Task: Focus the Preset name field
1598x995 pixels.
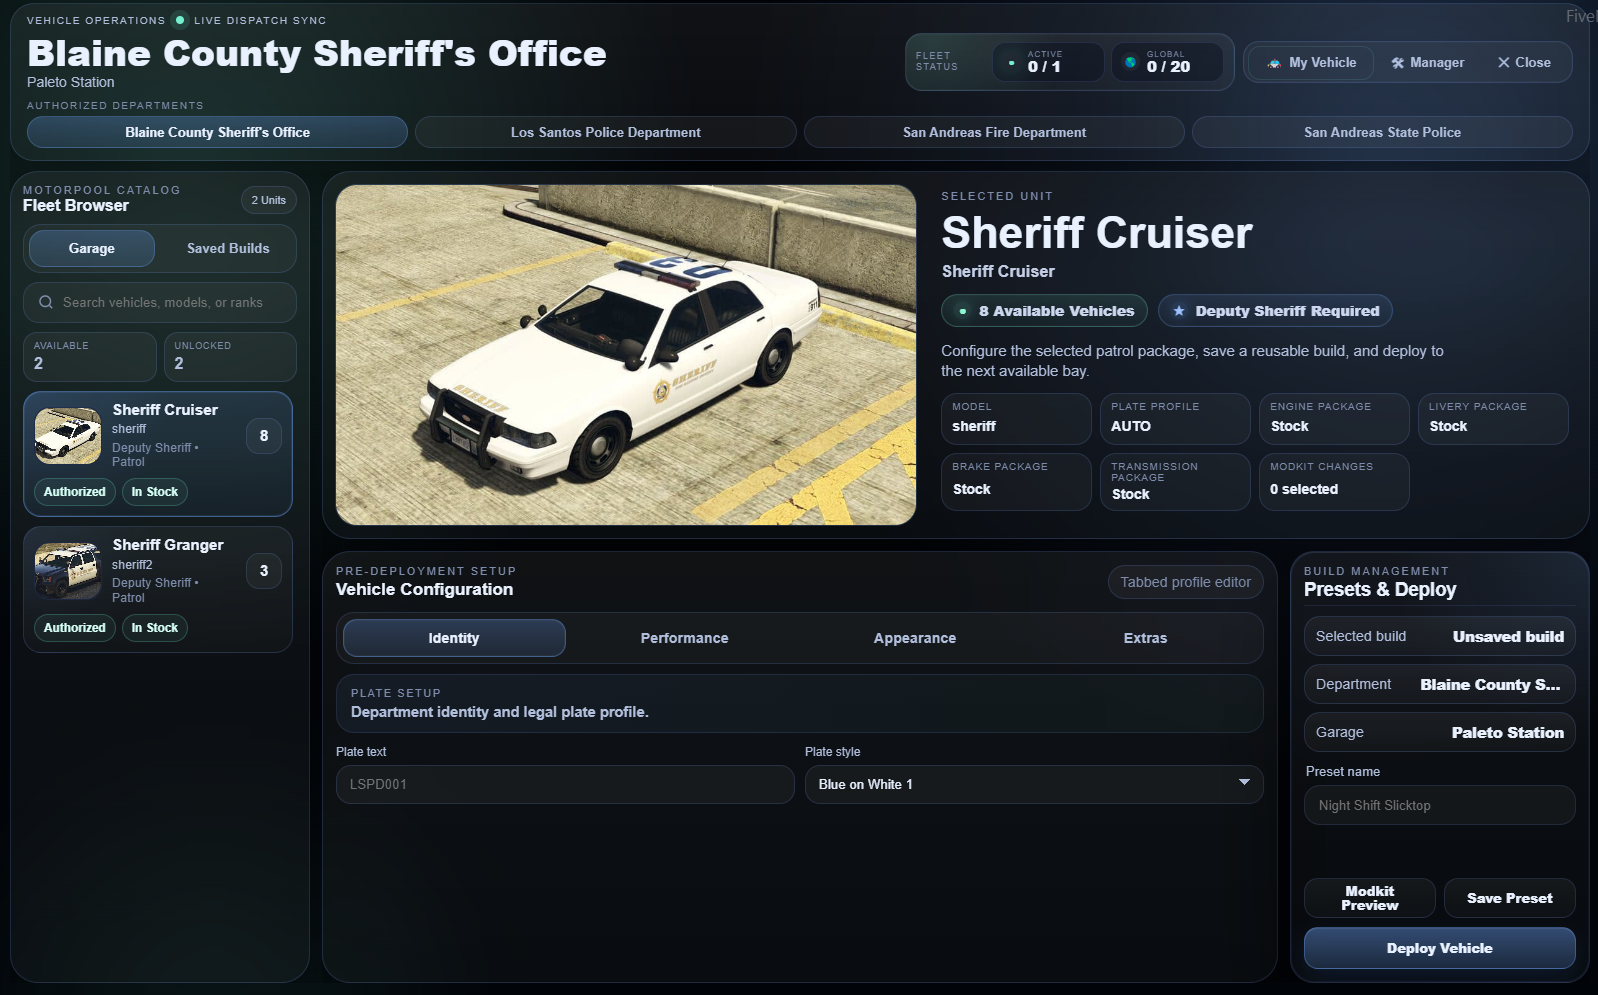Action: (x=1439, y=805)
